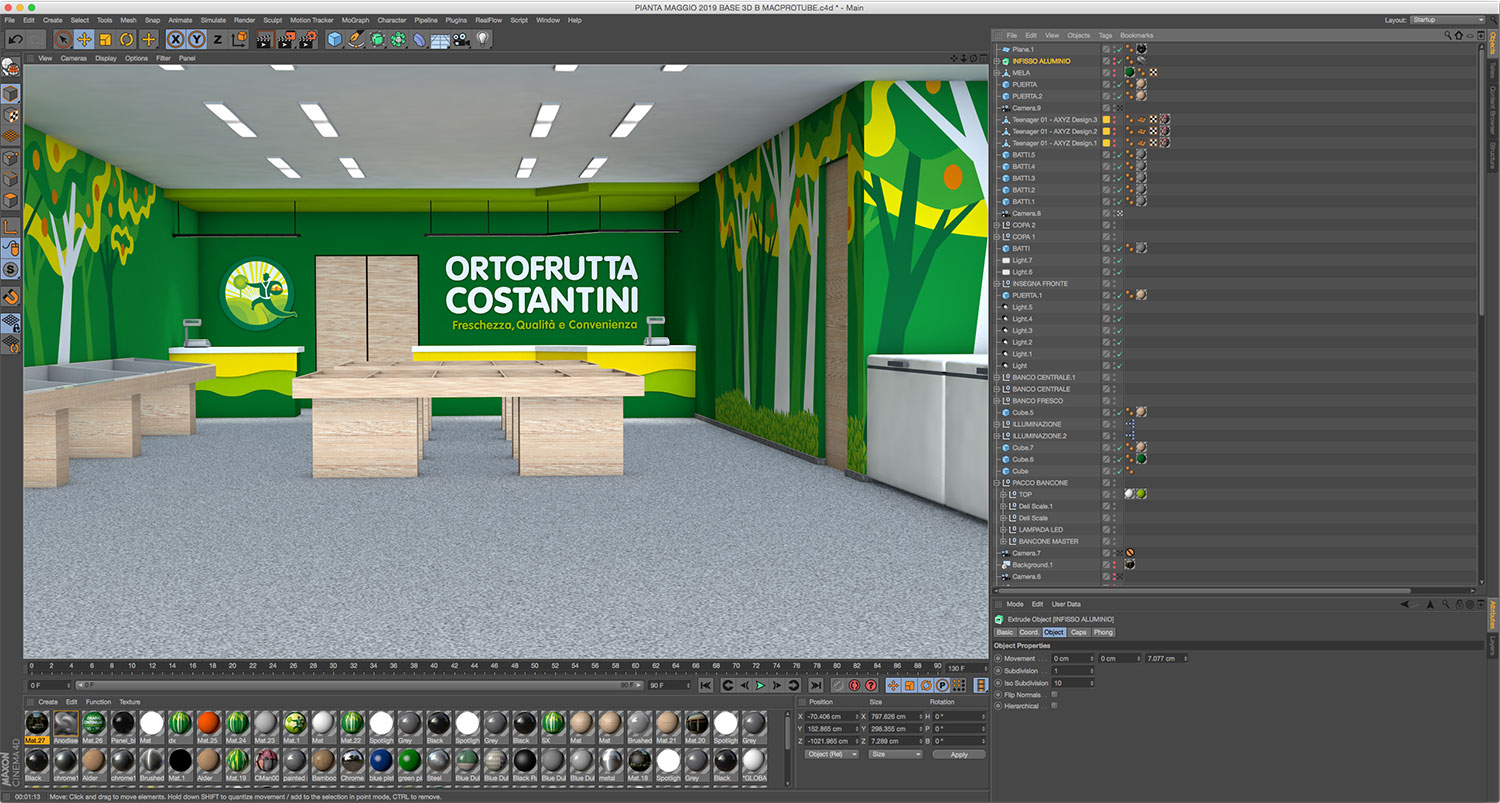Expand the INSEGNA FRONTE object

point(997,284)
